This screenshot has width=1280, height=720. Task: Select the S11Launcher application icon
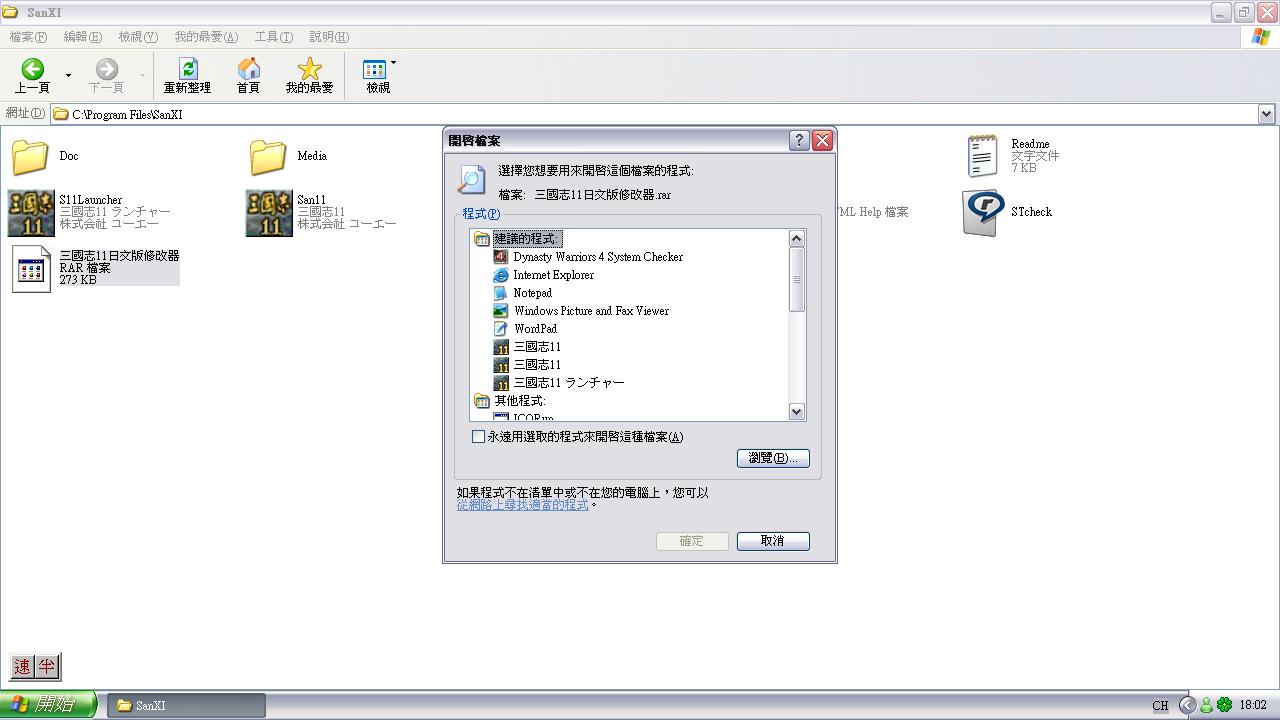[x=31, y=213]
